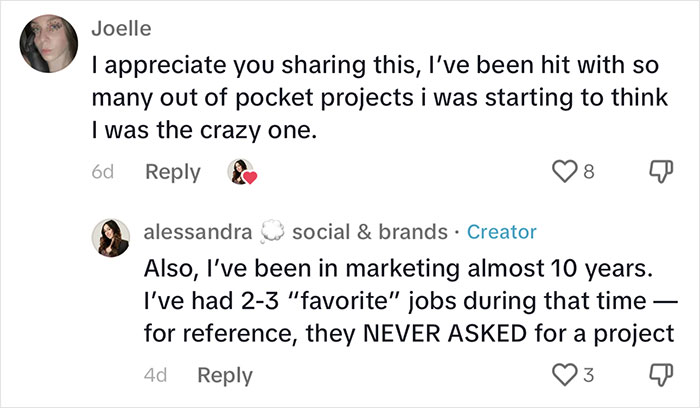Open the Joelle username link

pyautogui.click(x=121, y=29)
